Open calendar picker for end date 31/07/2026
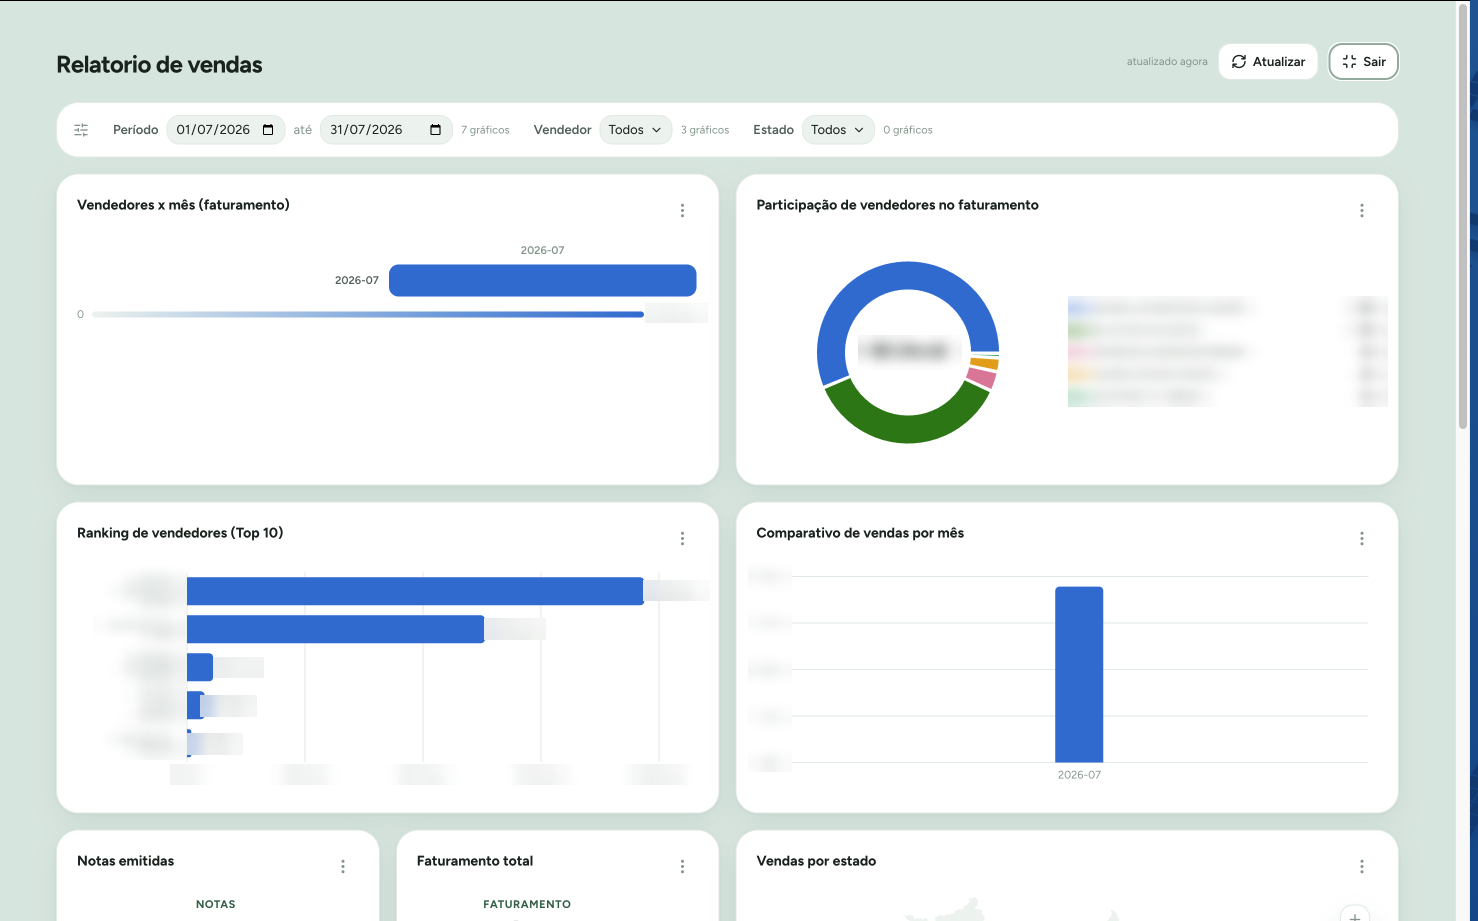The image size is (1478, 921). [435, 130]
